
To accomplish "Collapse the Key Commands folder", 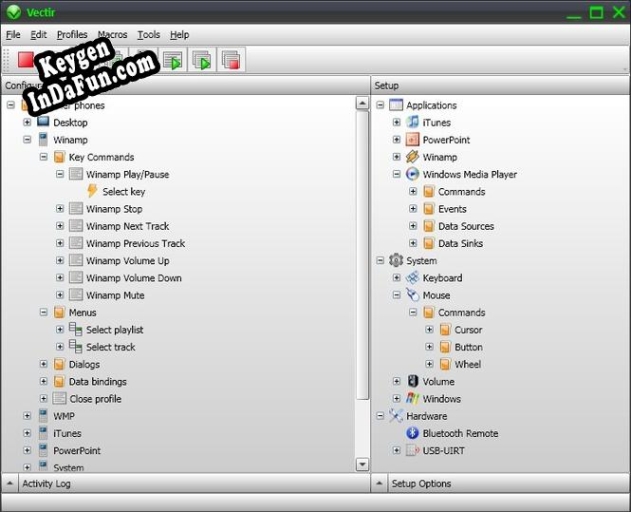I will (x=43, y=157).
